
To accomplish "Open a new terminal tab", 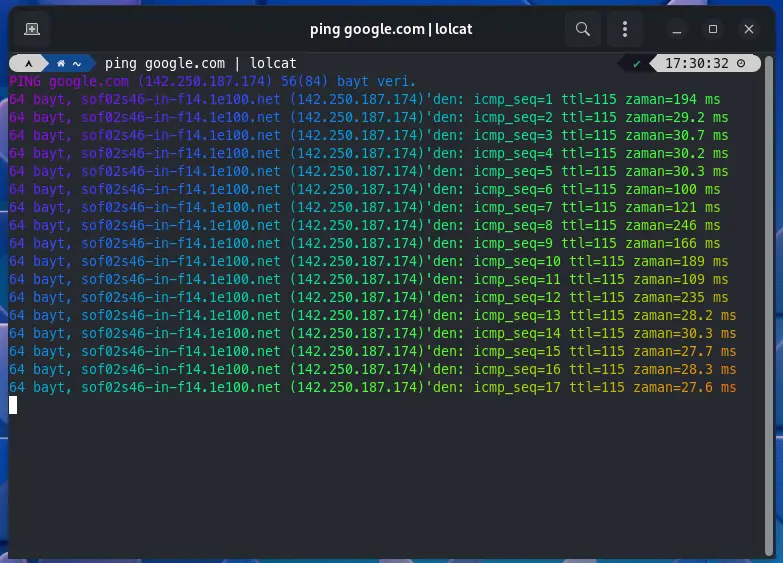I will click(32, 29).
